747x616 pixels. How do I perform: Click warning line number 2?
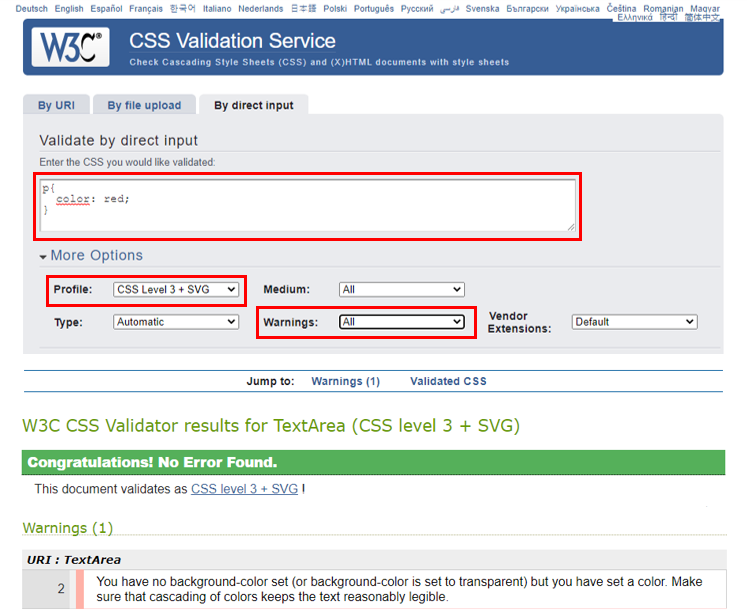(x=61, y=588)
